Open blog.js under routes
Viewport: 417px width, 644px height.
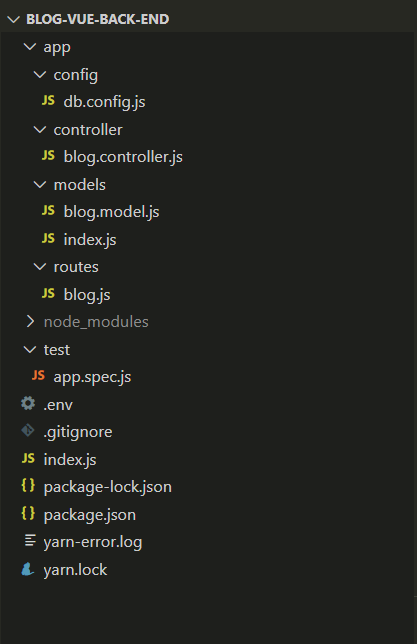tap(87, 294)
